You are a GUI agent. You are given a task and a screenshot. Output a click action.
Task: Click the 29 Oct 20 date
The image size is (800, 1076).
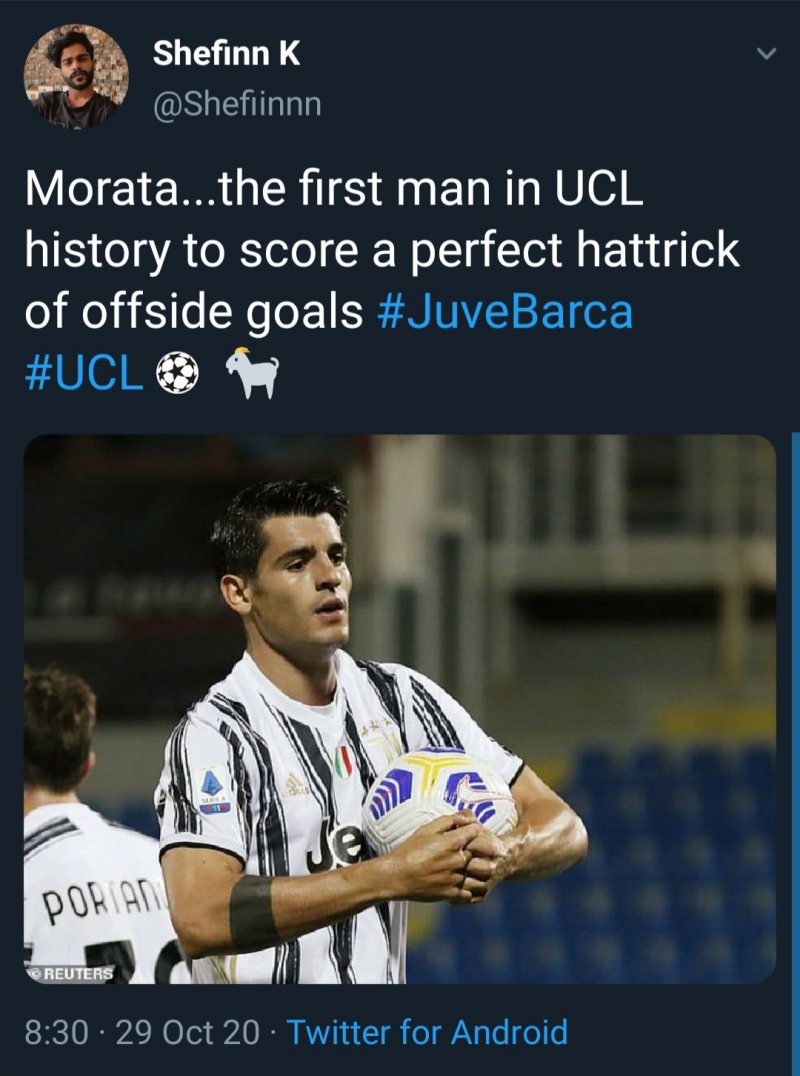click(x=188, y=1031)
